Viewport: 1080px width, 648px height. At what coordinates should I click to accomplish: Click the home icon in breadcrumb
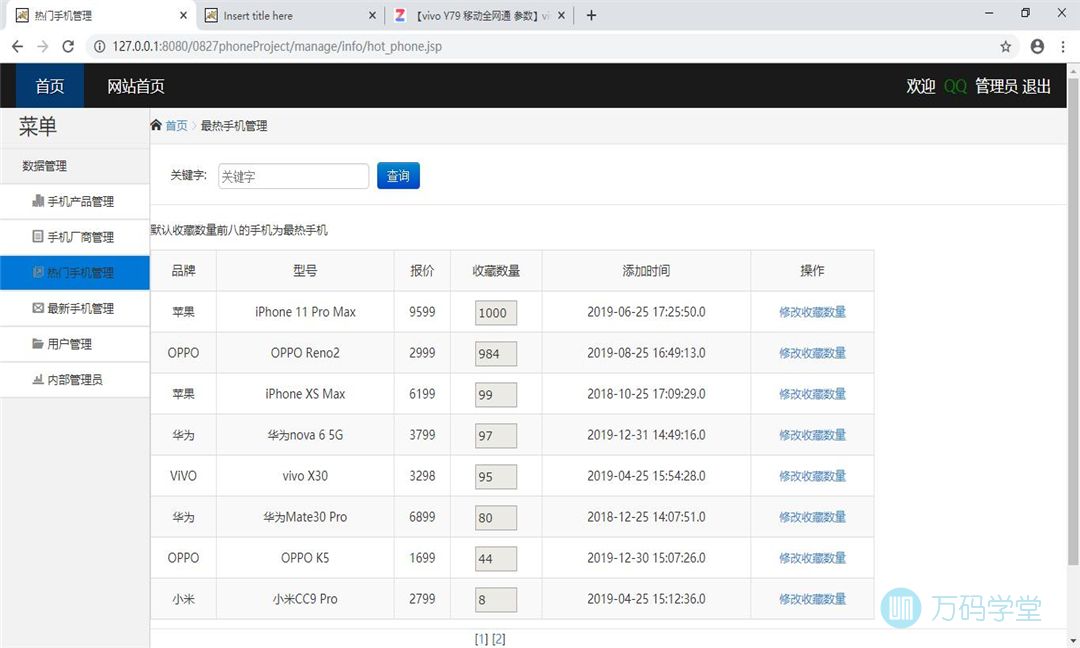tap(156, 125)
